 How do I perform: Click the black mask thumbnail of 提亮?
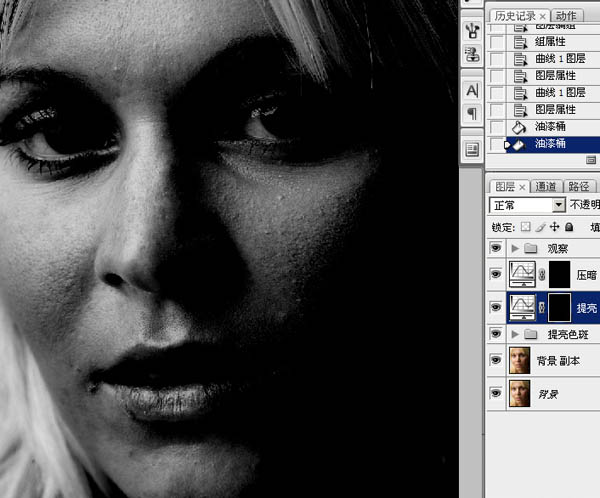(559, 307)
